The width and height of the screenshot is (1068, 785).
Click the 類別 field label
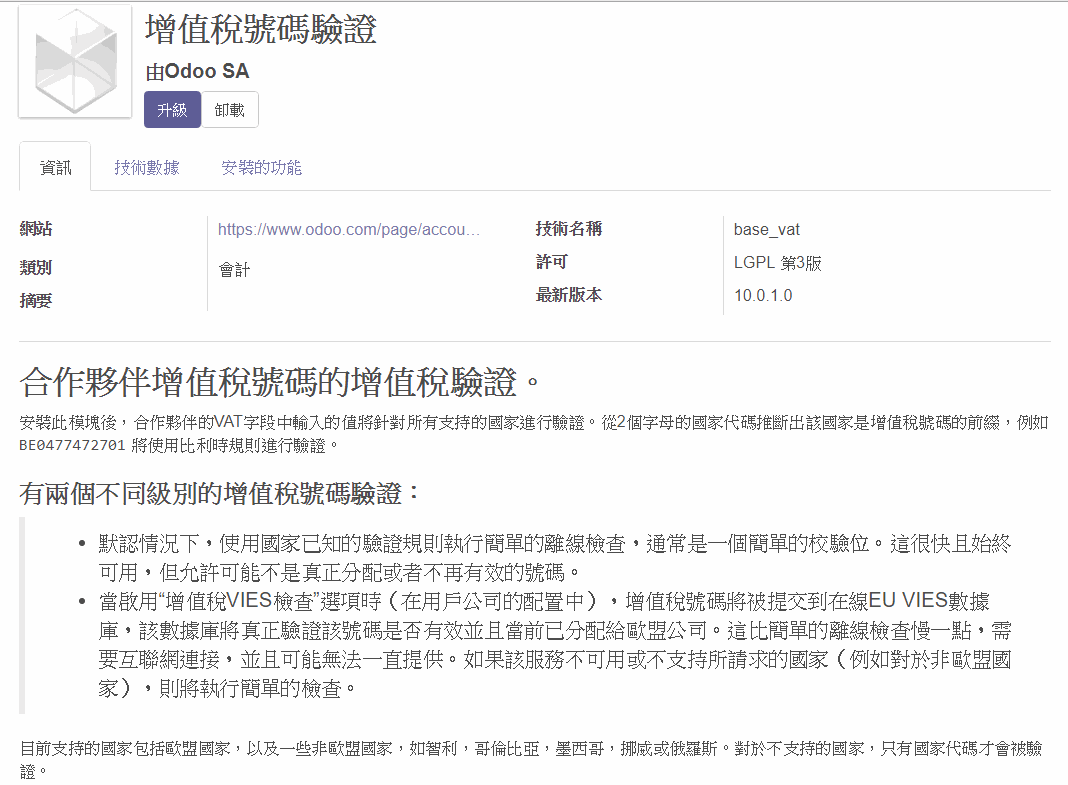(x=36, y=268)
